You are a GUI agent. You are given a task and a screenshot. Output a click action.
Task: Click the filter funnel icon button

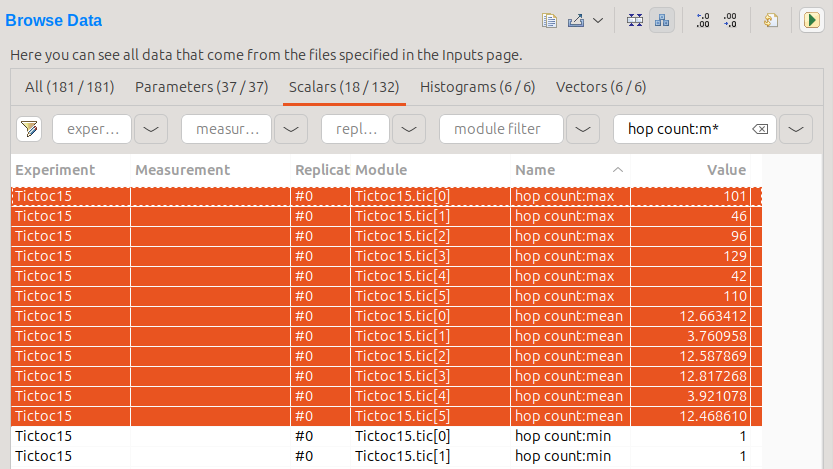pos(29,129)
